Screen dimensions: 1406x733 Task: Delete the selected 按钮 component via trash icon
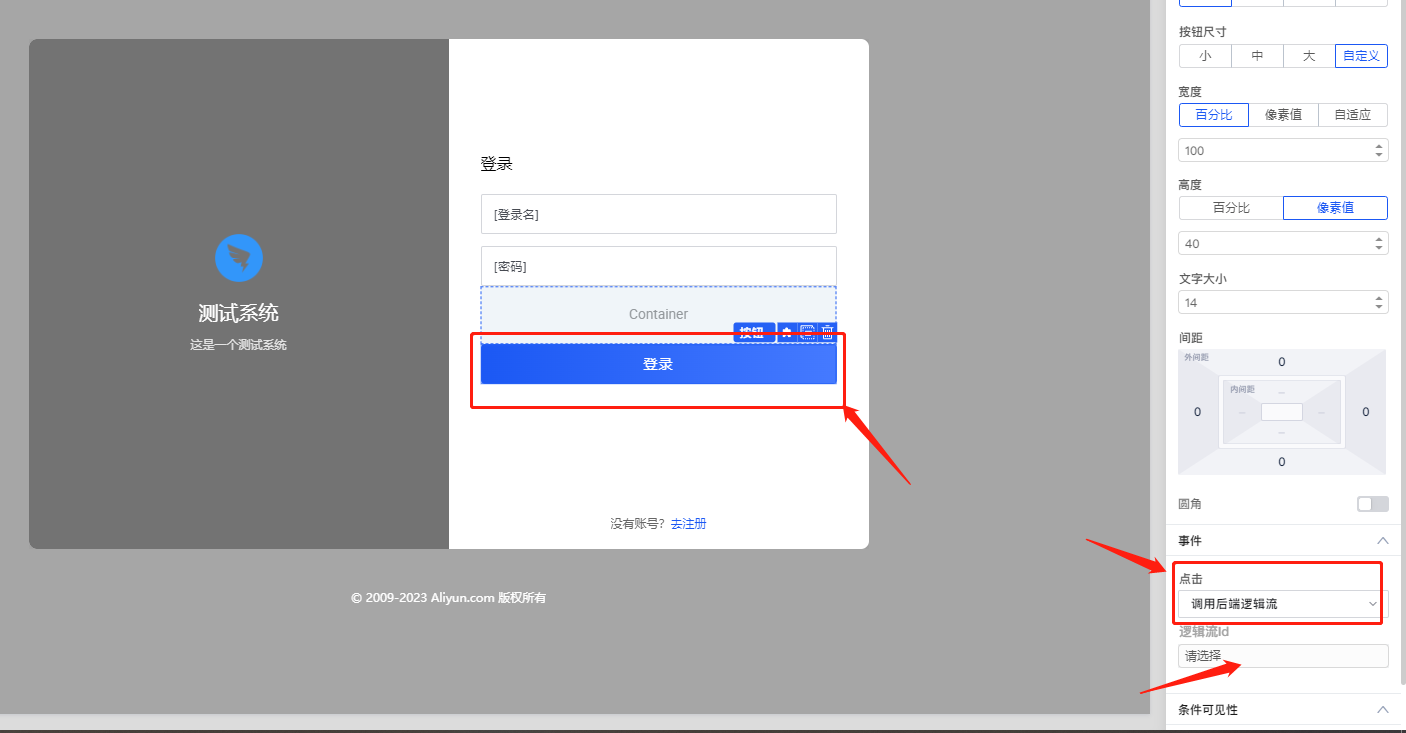click(x=827, y=333)
